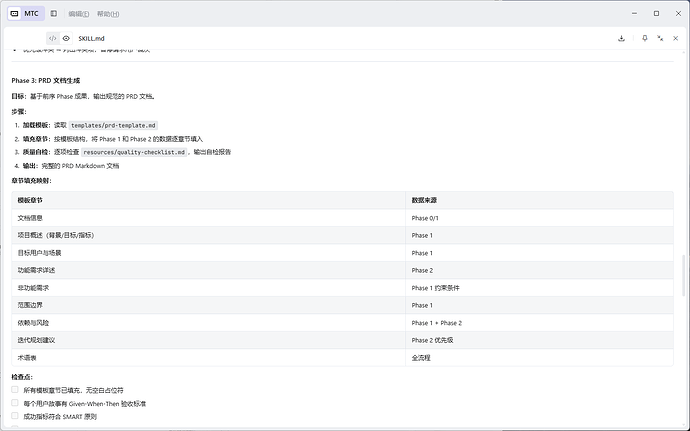Click the Phase 2 data source cell
690x431 pixels.
(540, 270)
